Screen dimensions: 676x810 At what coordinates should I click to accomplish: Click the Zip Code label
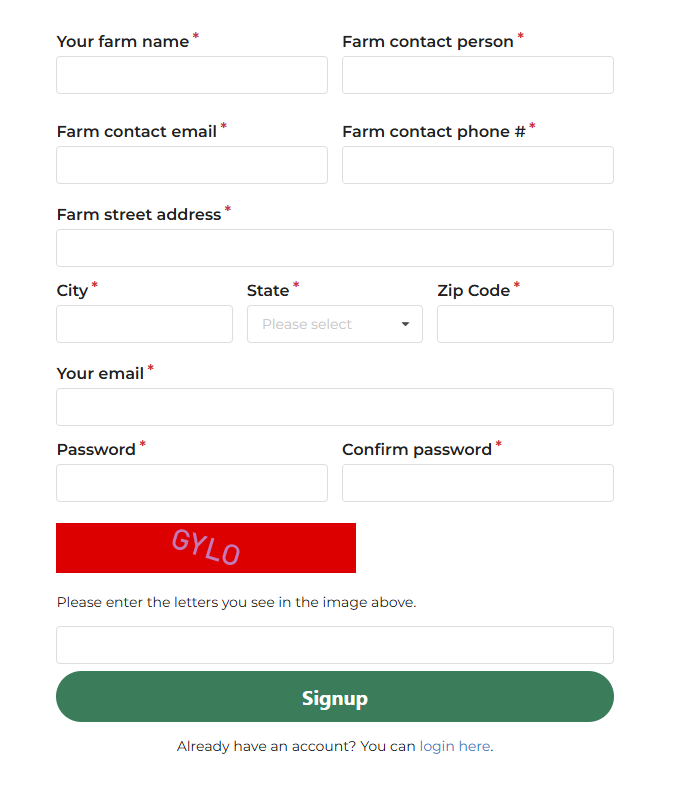click(473, 291)
